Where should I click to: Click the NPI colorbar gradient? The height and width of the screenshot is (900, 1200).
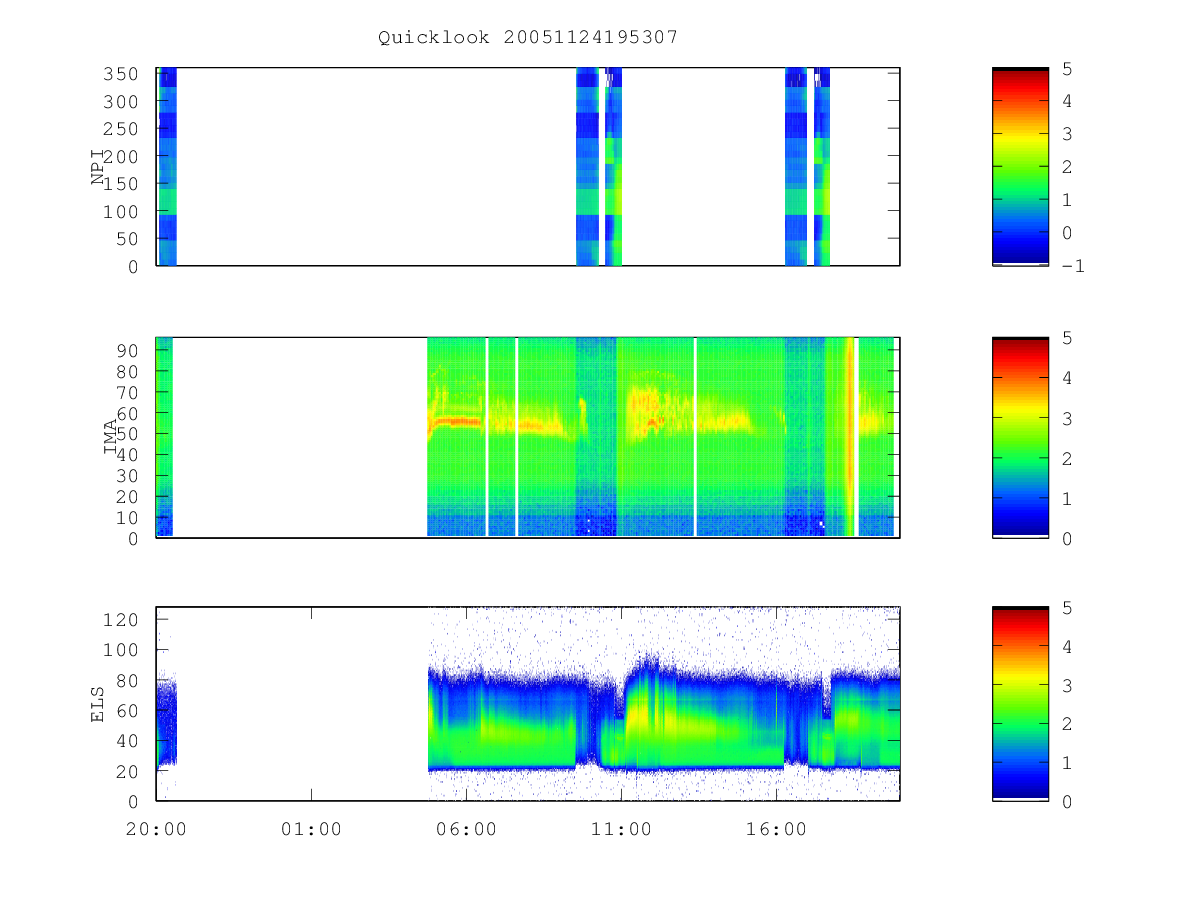tap(1020, 166)
